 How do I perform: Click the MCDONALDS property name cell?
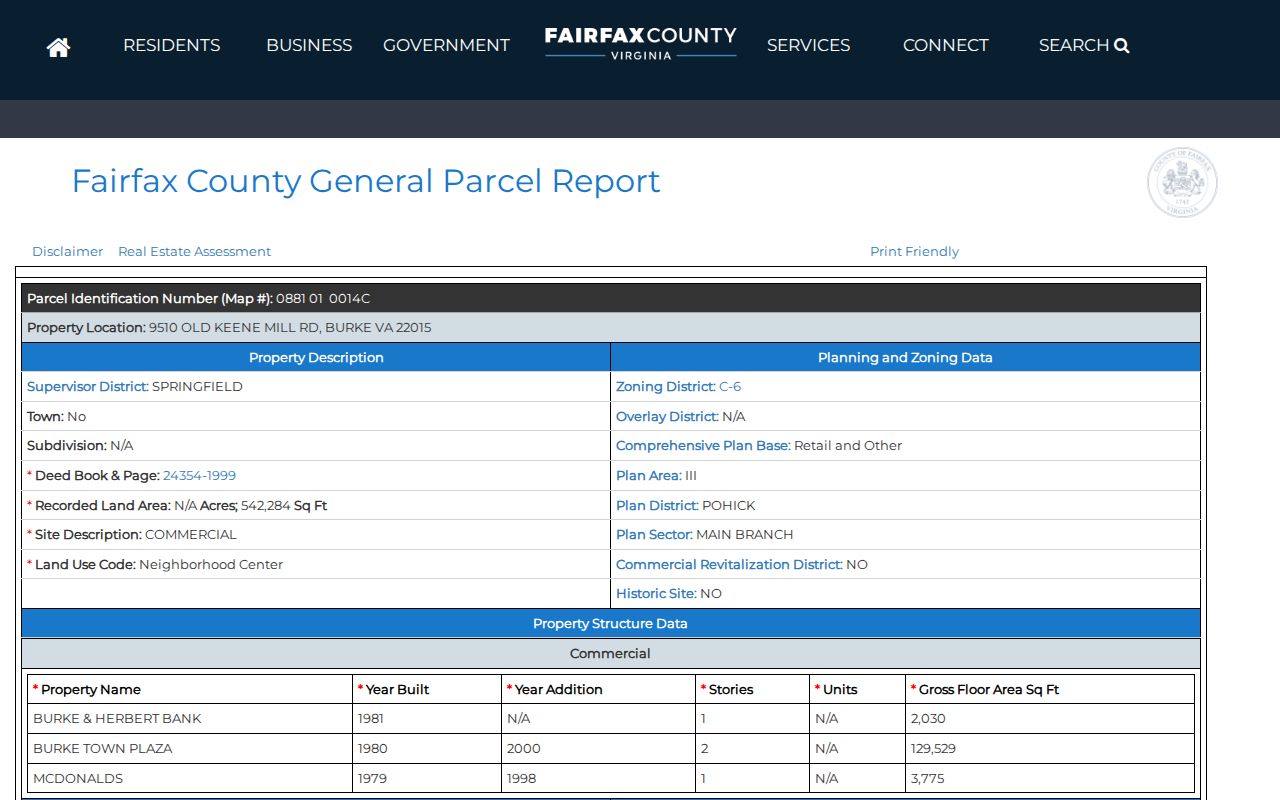(190, 778)
